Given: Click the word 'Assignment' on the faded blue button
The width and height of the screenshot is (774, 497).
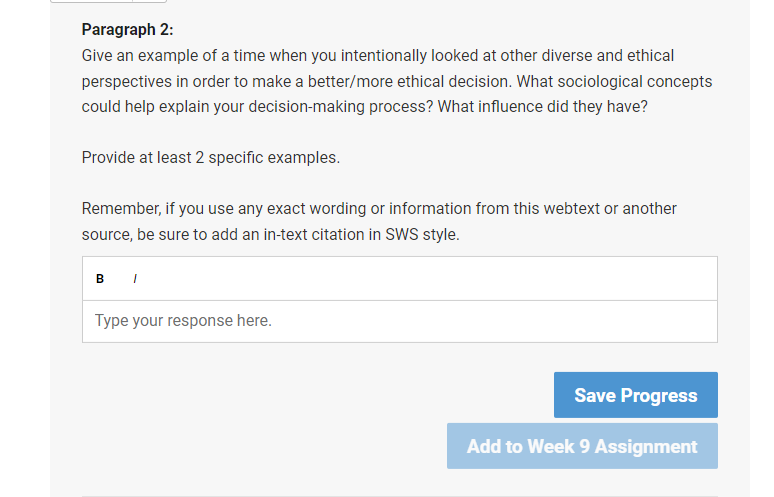Looking at the screenshot, I should (x=646, y=447).
